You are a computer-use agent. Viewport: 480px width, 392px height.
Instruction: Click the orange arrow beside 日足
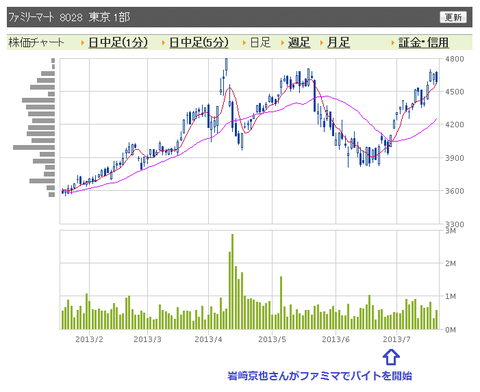click(244, 43)
